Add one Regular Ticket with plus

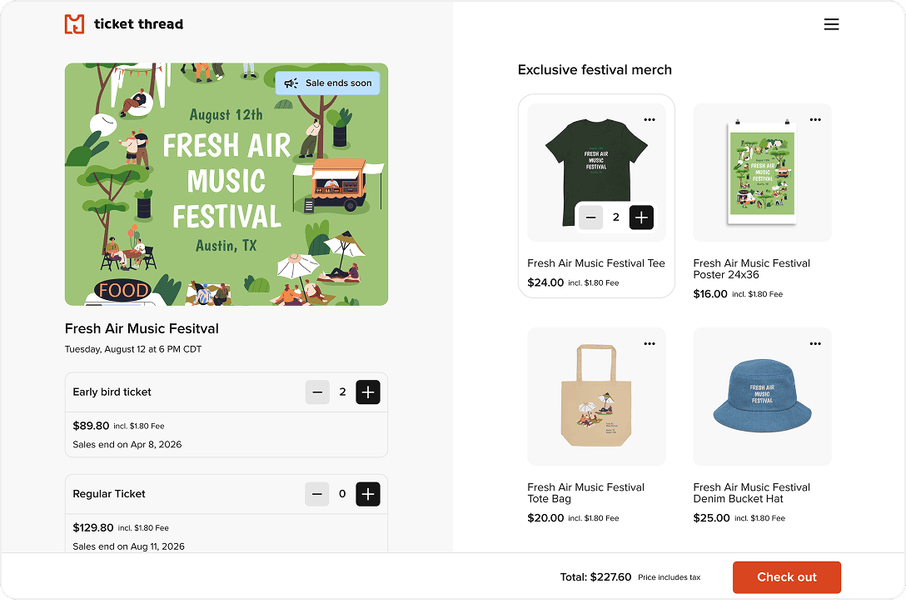tap(368, 493)
